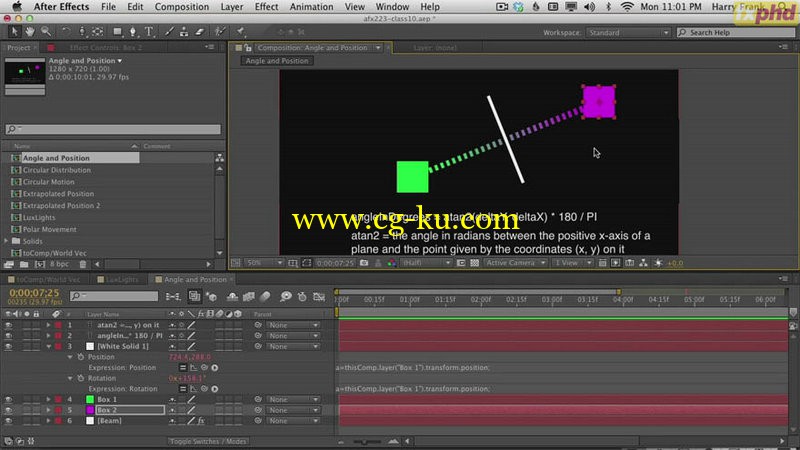Select the Zoom tool in toolbar
The image size is (800, 450).
(46, 32)
